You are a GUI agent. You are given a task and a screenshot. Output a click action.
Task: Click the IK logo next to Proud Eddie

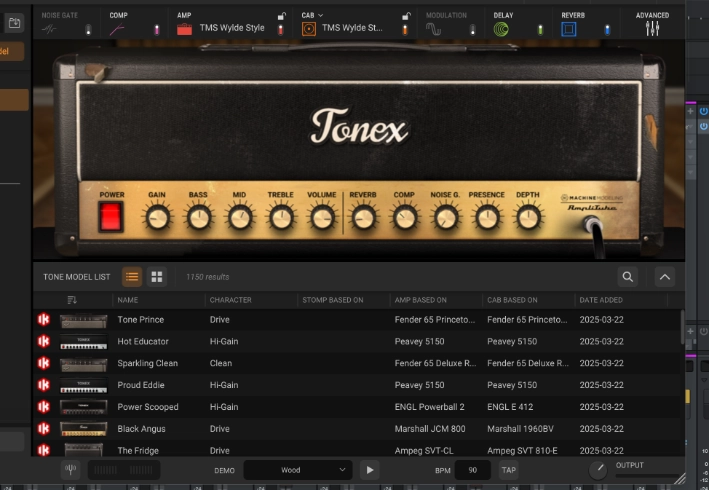(x=44, y=385)
